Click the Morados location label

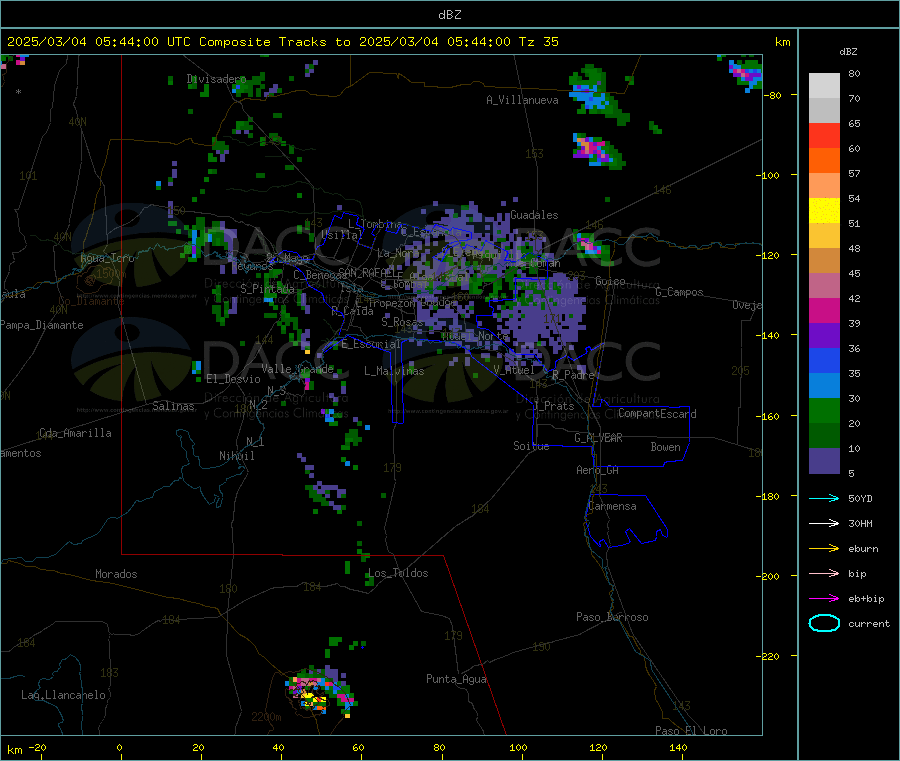pyautogui.click(x=116, y=574)
